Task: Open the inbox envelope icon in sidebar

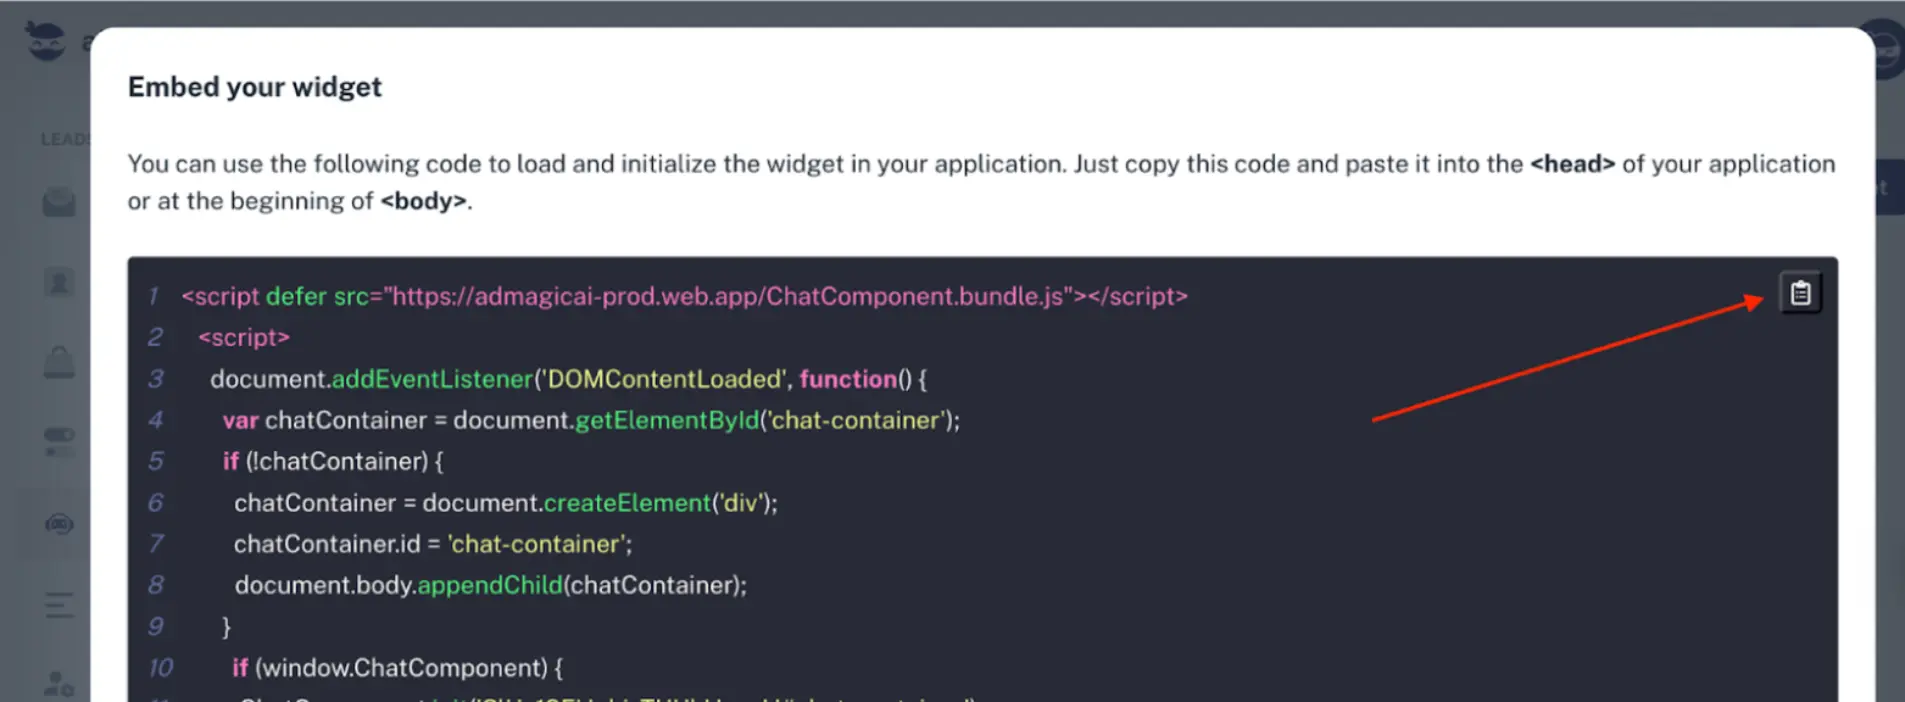Action: tap(59, 201)
